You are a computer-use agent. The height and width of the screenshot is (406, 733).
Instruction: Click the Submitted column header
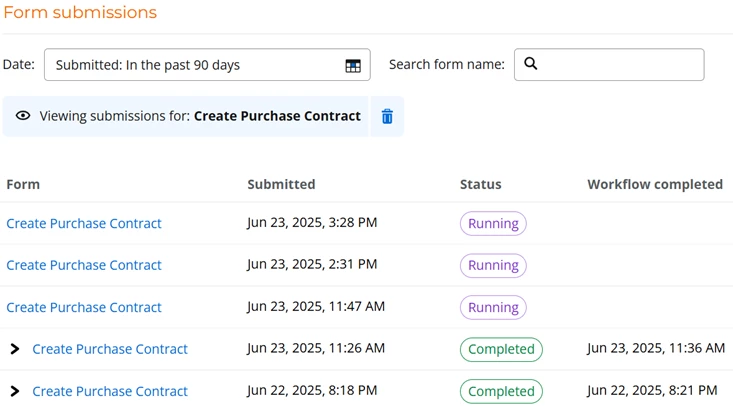(x=281, y=184)
